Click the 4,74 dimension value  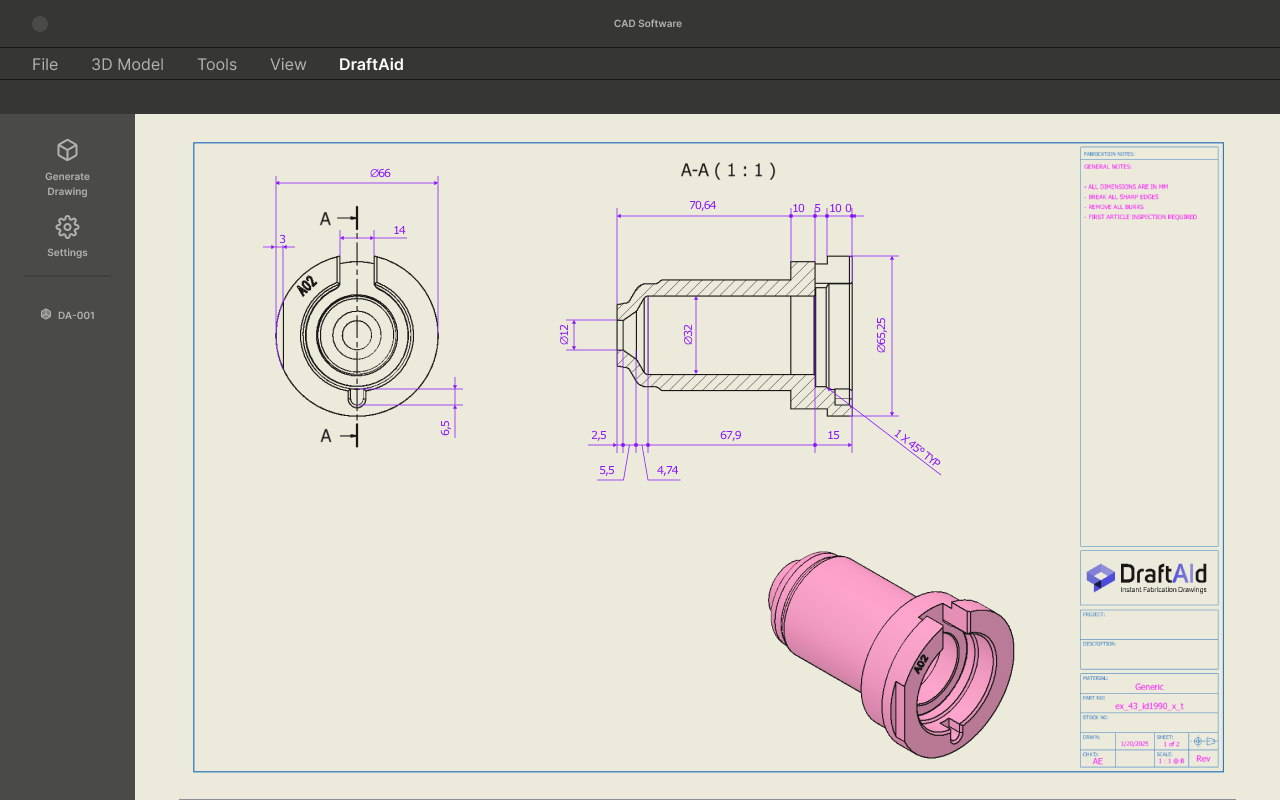[667, 470]
